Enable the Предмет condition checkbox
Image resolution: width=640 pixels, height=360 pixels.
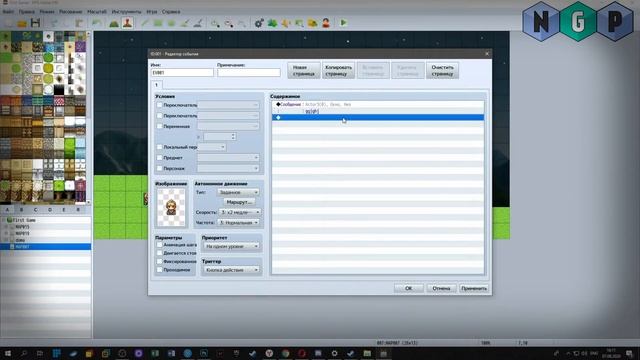160,158
